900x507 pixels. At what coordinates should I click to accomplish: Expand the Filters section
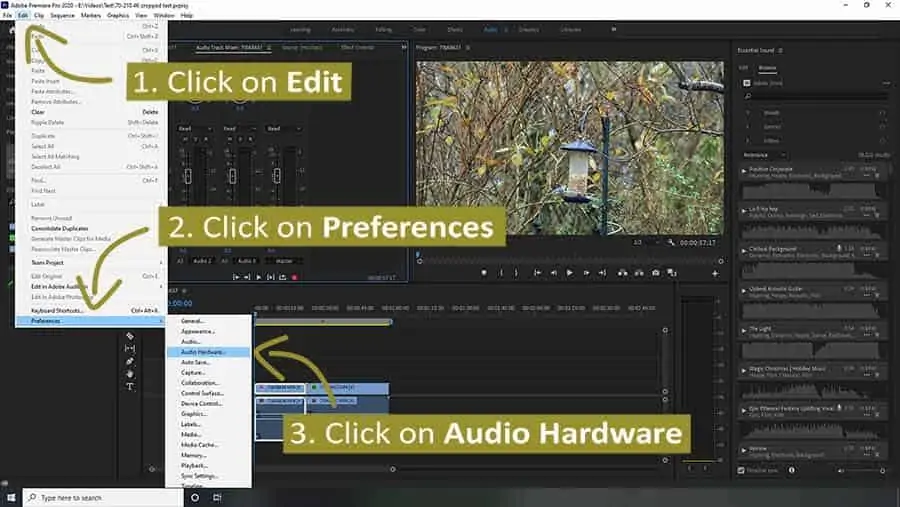[x=747, y=141]
